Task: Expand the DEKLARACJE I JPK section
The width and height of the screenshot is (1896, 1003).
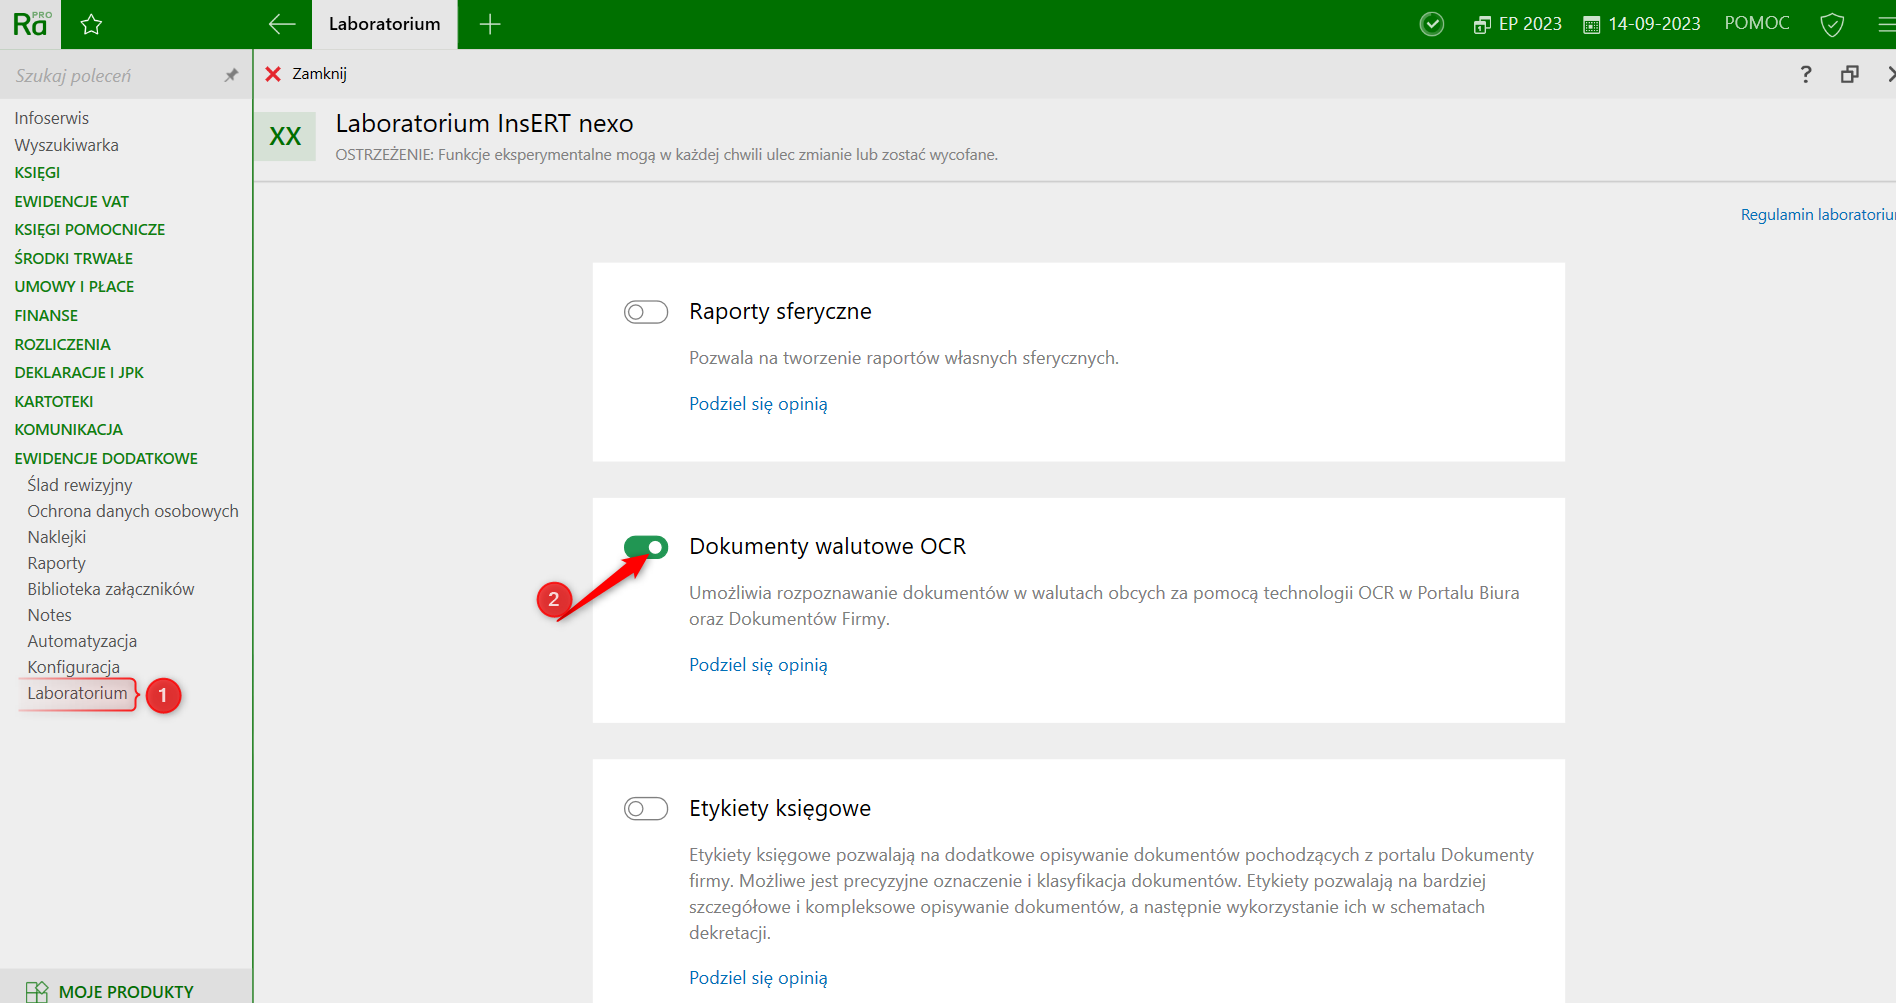Action: point(79,372)
